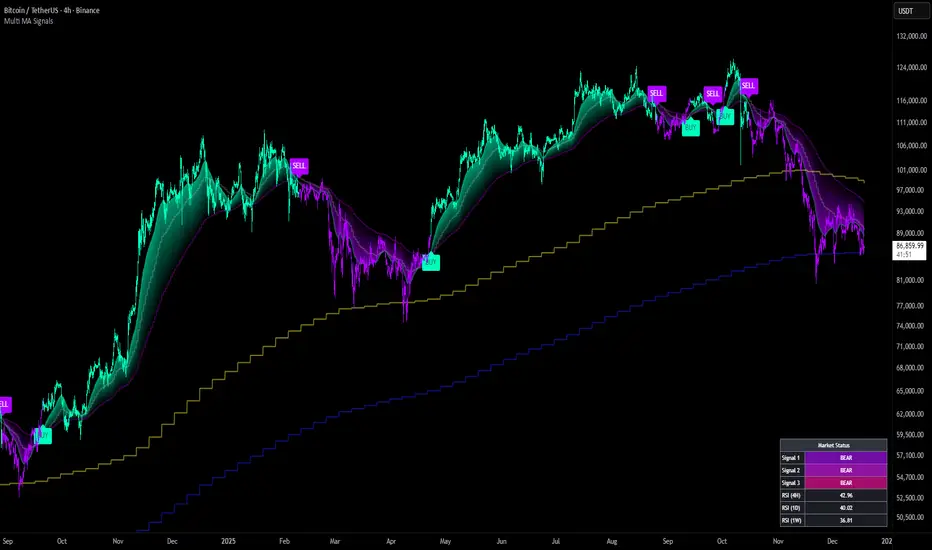The width and height of the screenshot is (932, 550).
Task: Click the RSI value 42.96
Action: (x=846, y=495)
